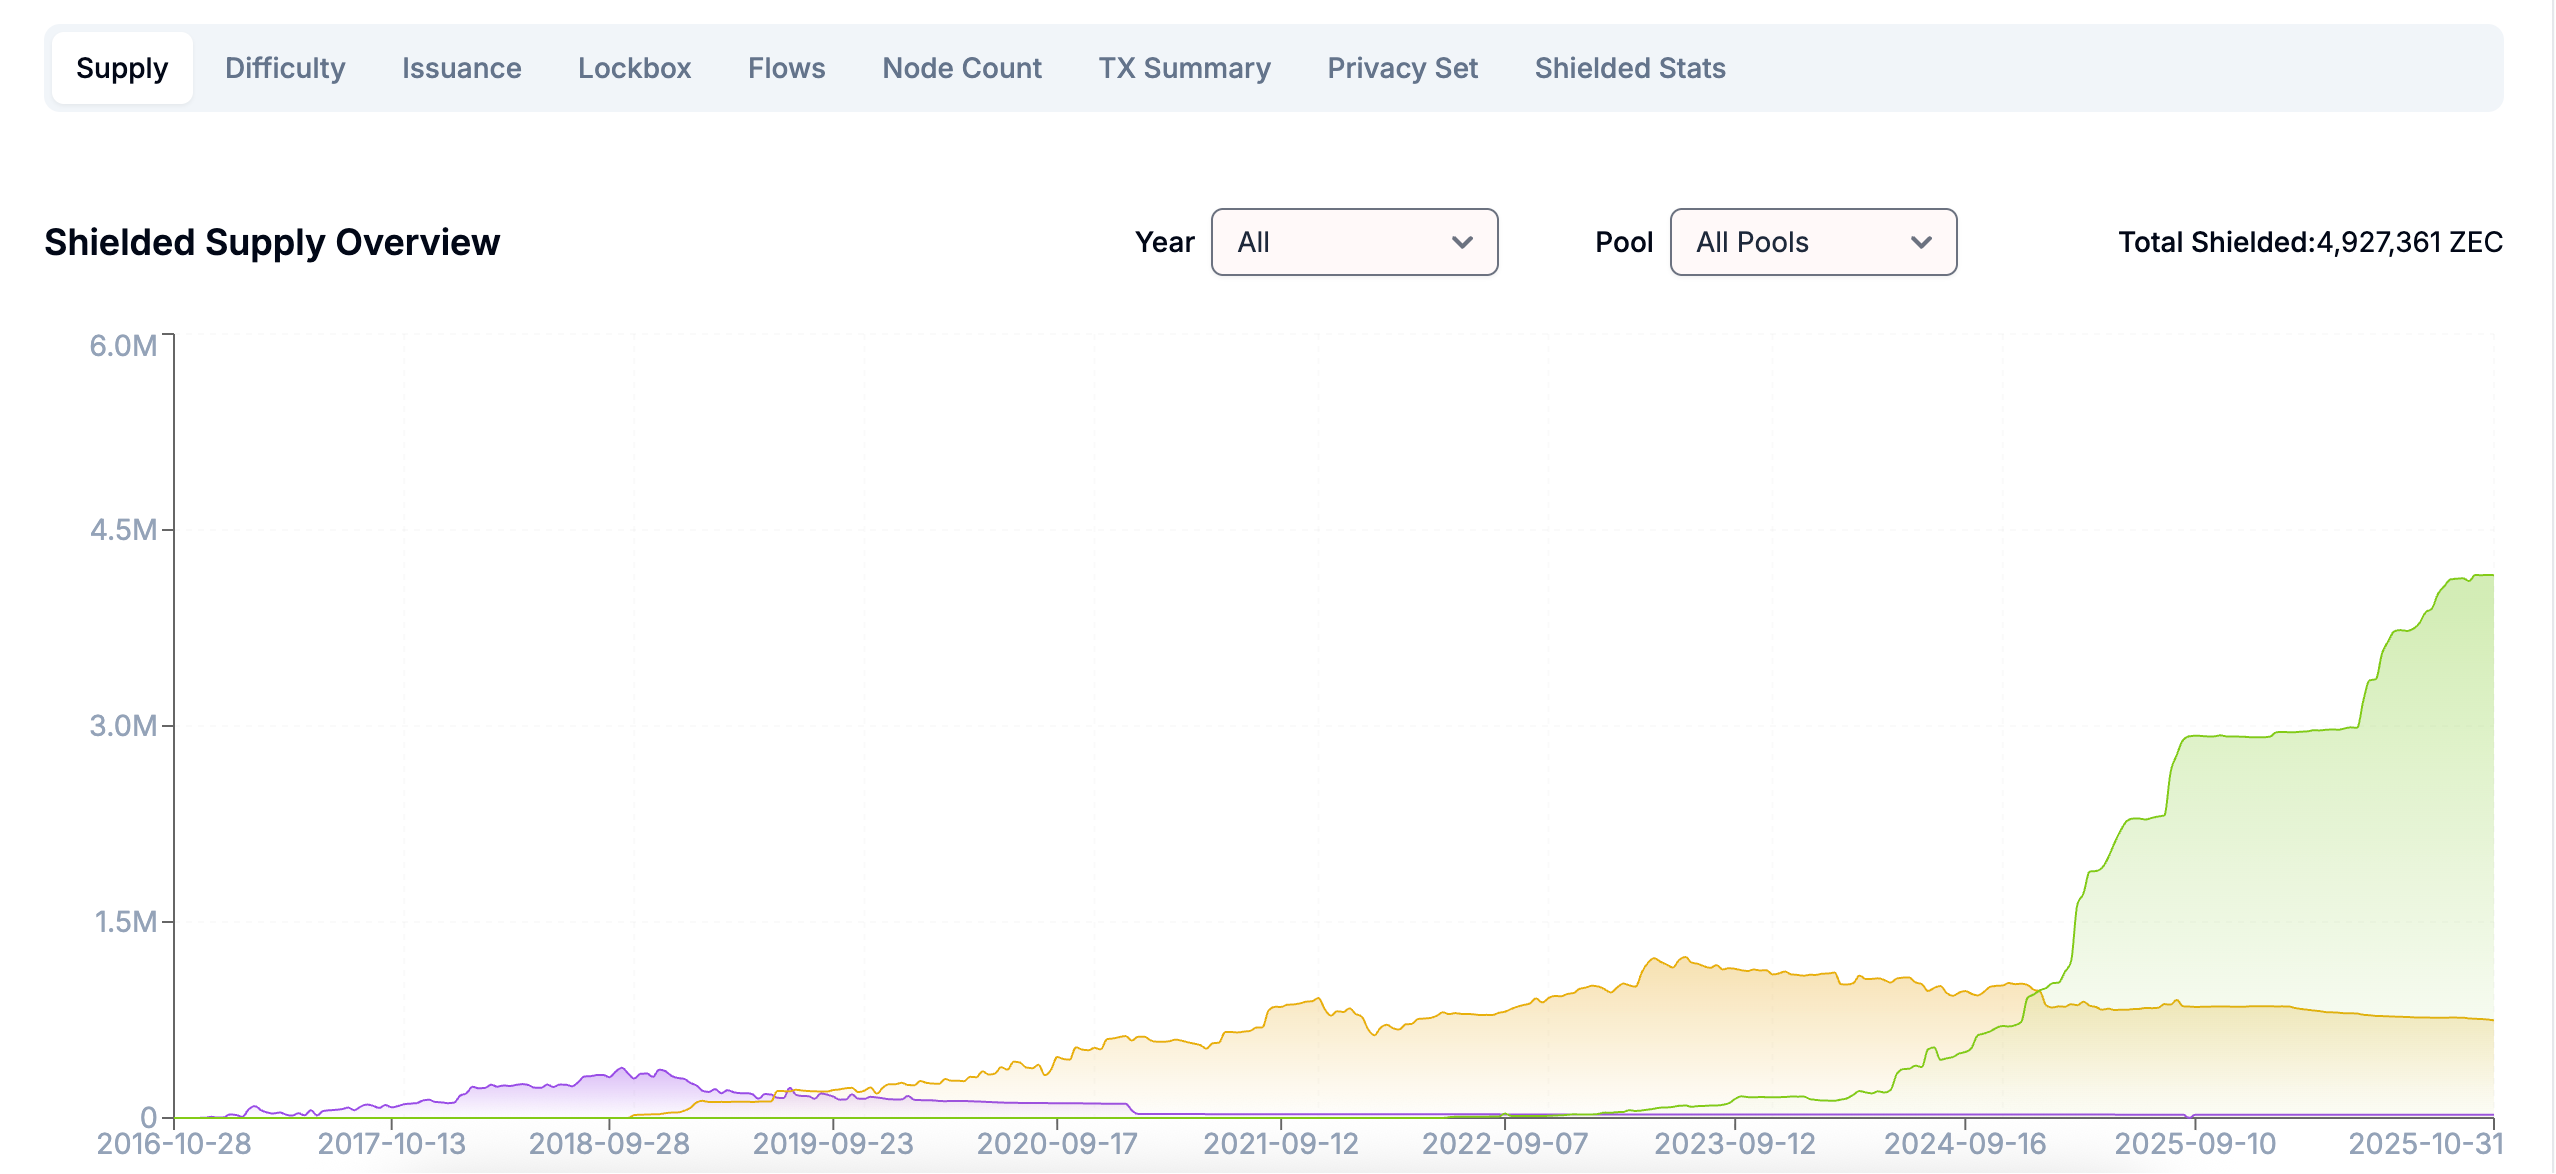Select the TX Summary tab
This screenshot has height=1174, width=2556.
point(1185,68)
